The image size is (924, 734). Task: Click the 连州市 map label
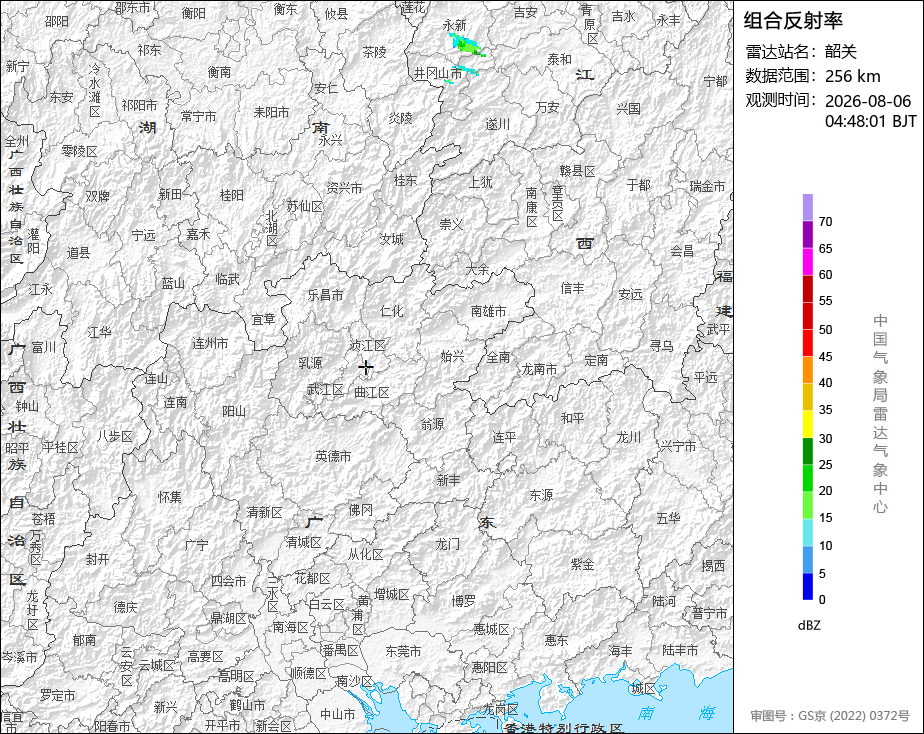(210, 343)
